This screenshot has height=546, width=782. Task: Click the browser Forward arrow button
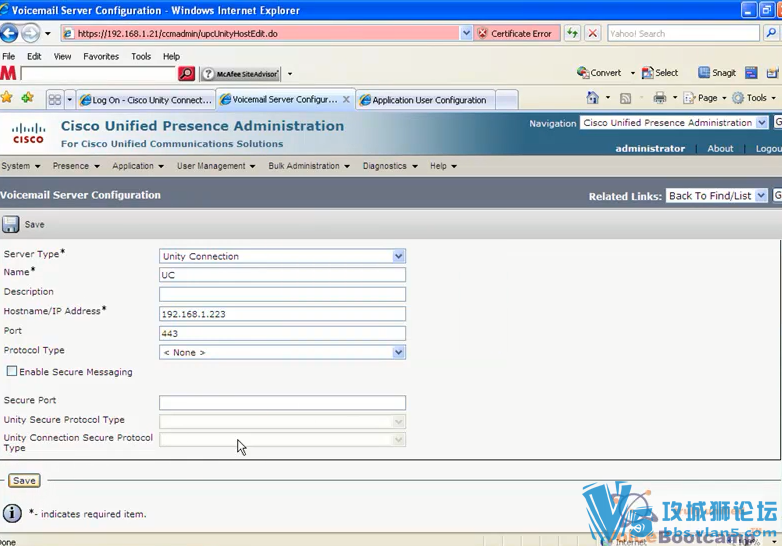30,33
